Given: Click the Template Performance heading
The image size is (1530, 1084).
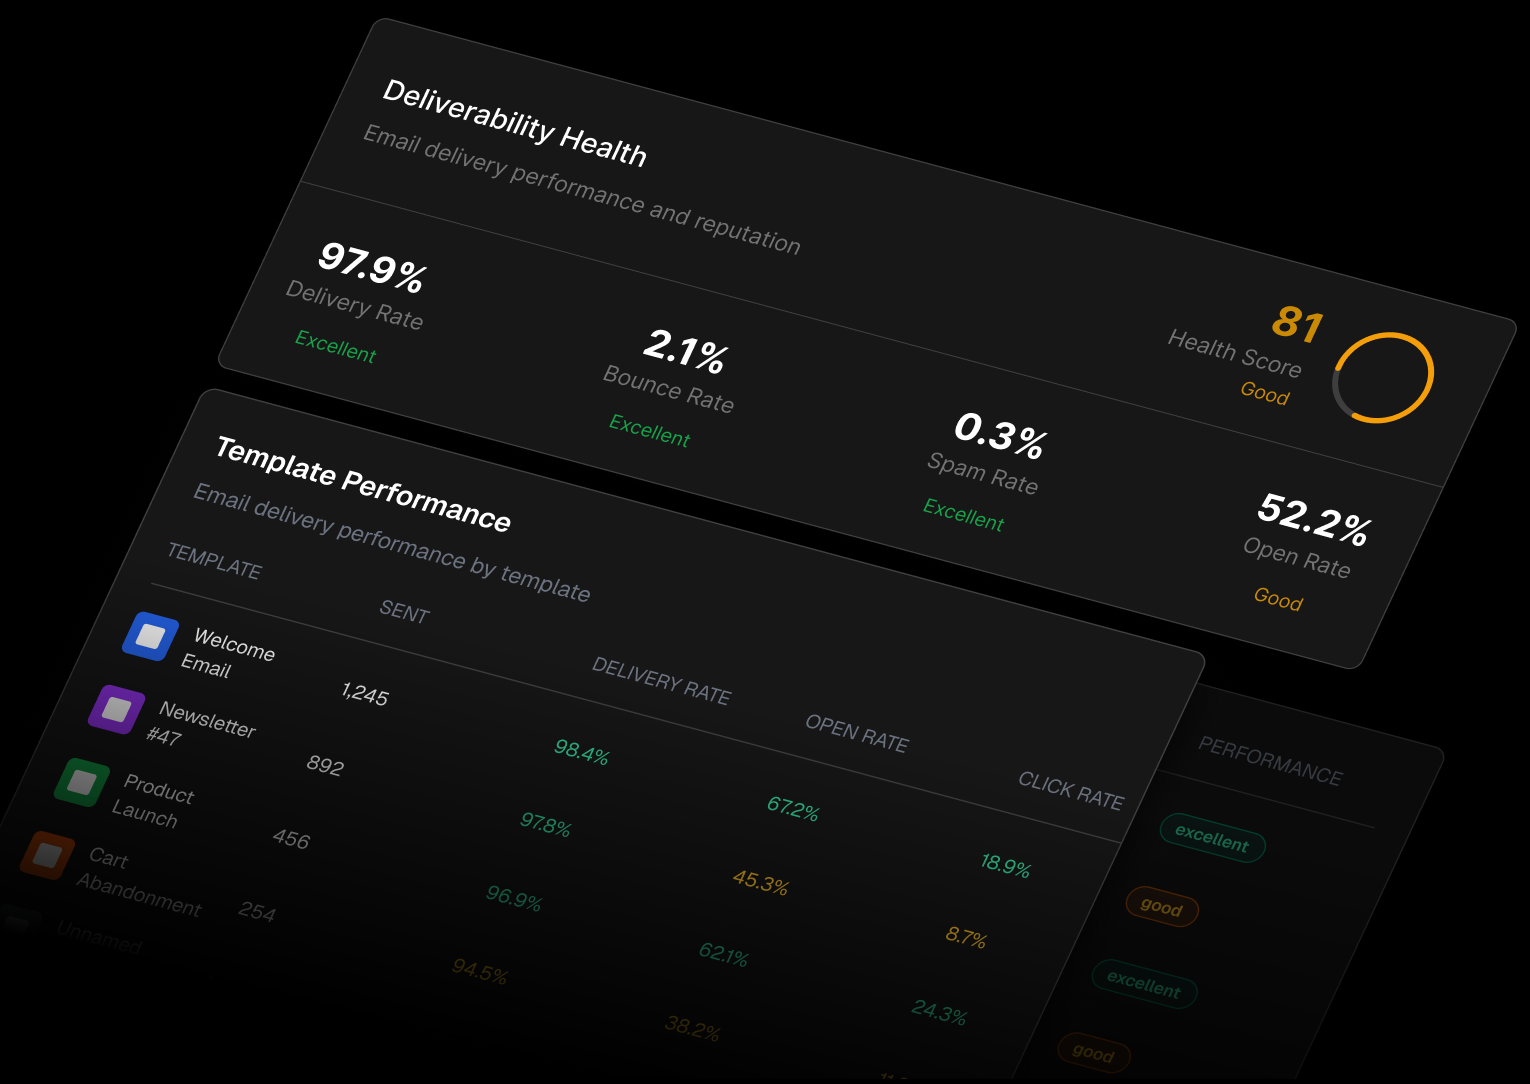Looking at the screenshot, I should (x=363, y=483).
